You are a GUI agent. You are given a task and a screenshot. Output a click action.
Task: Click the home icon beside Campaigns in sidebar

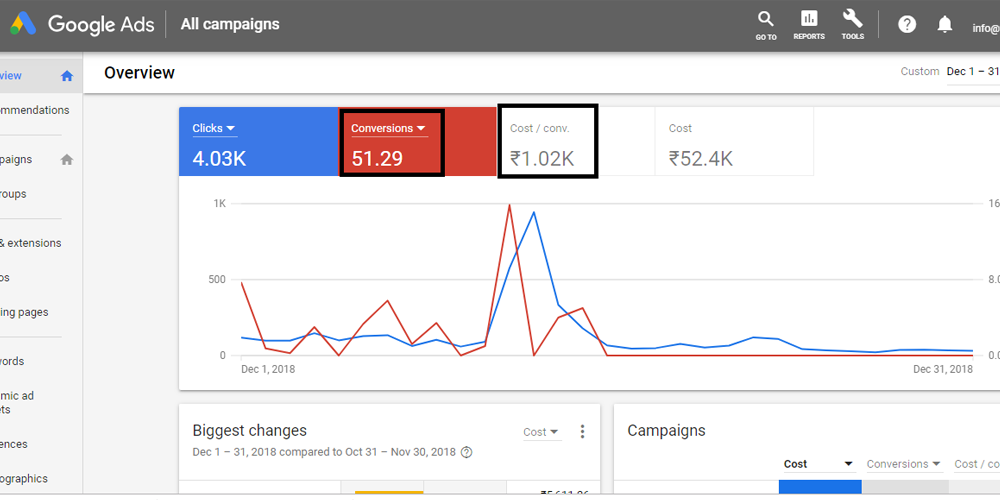(x=67, y=159)
